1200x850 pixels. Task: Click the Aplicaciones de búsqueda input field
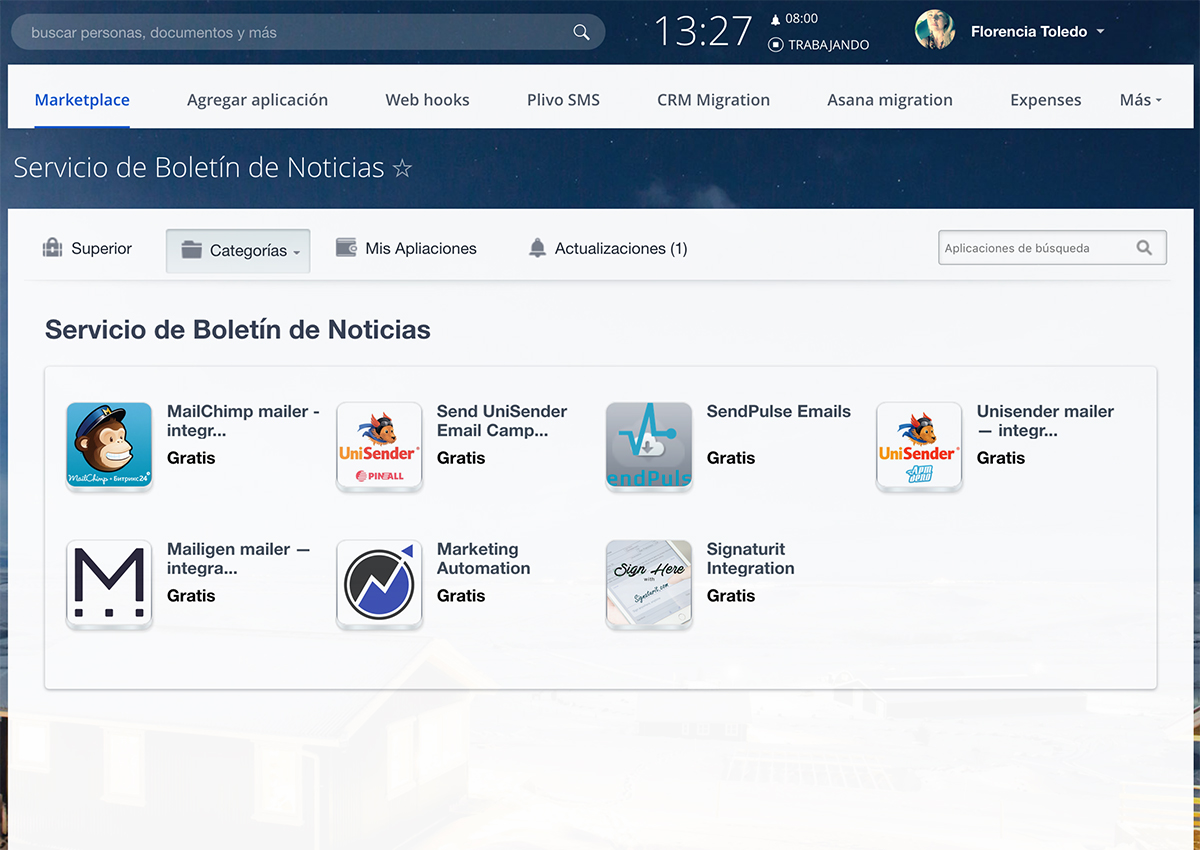point(1030,248)
